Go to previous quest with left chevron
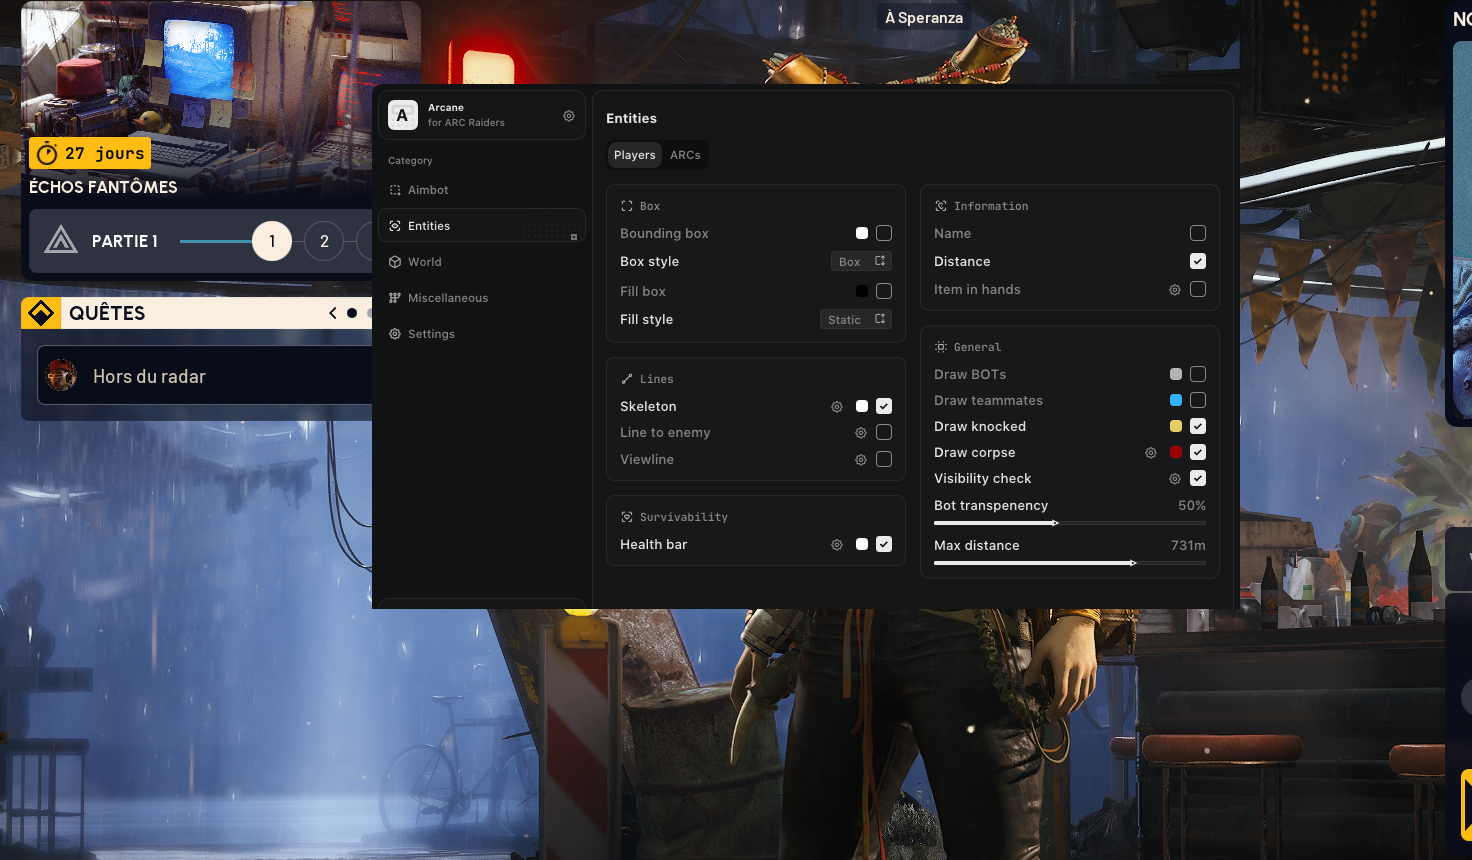Viewport: 1472px width, 860px height. (333, 313)
